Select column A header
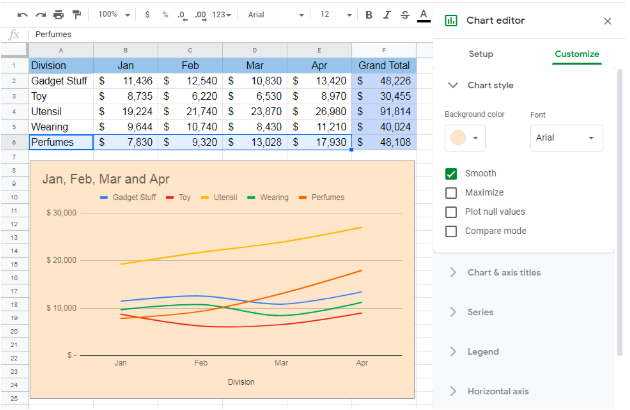Image resolution: width=630 pixels, height=410 pixels. point(61,50)
